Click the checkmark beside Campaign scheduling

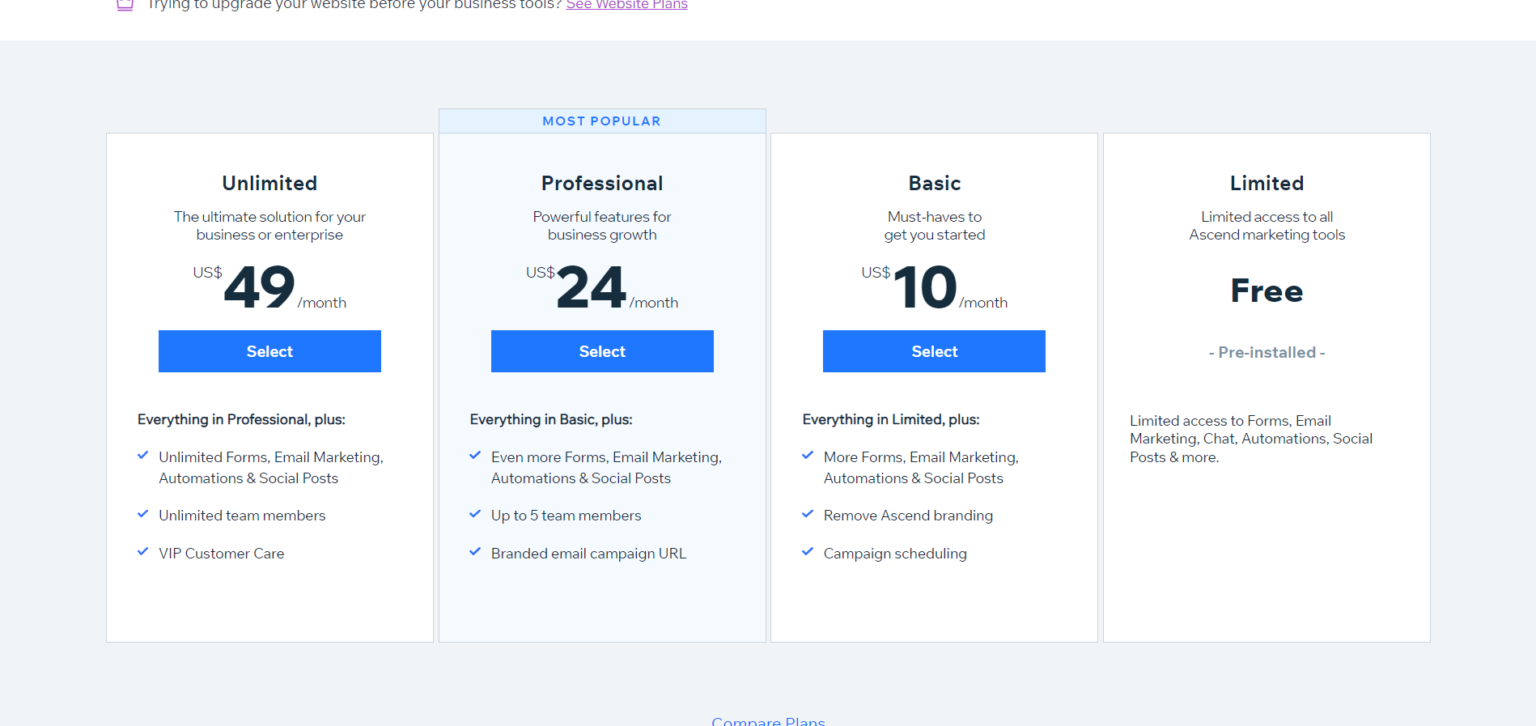coord(807,551)
